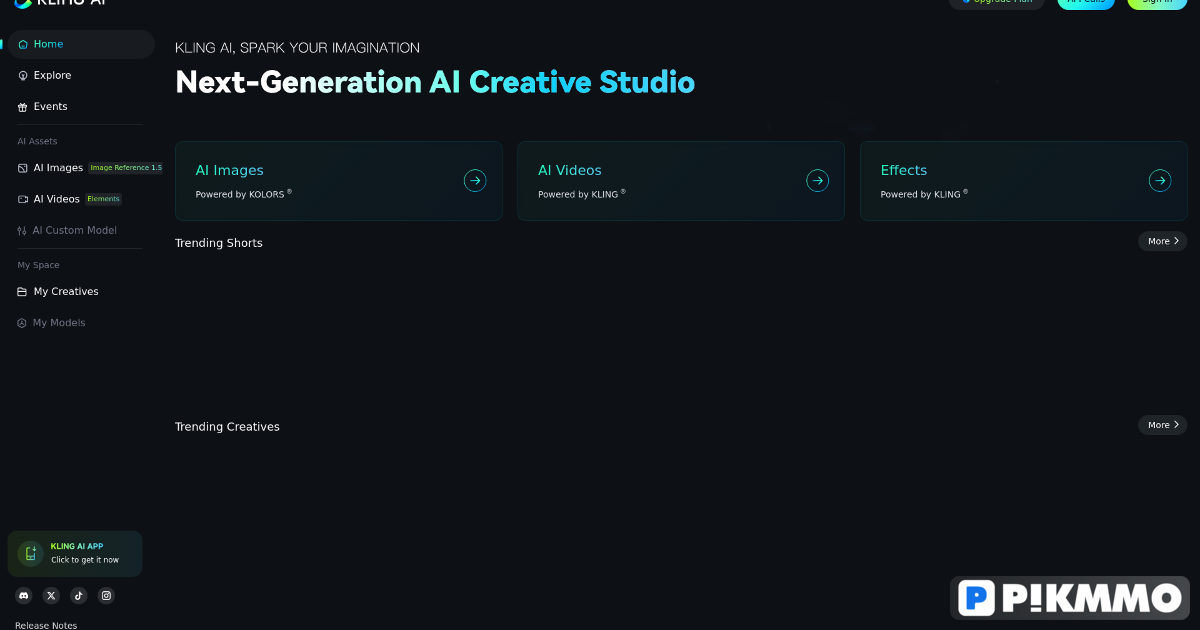
Task: Open the Instagram social link
Action: coord(106,595)
